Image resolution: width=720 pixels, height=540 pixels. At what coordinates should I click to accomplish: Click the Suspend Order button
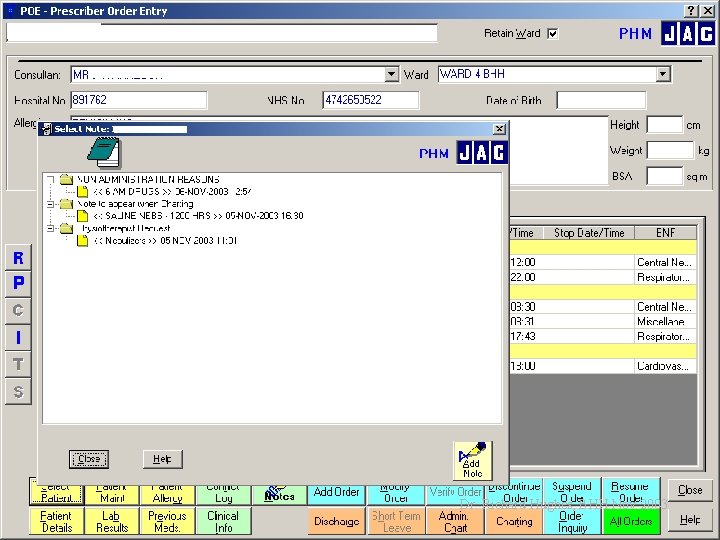tap(572, 491)
